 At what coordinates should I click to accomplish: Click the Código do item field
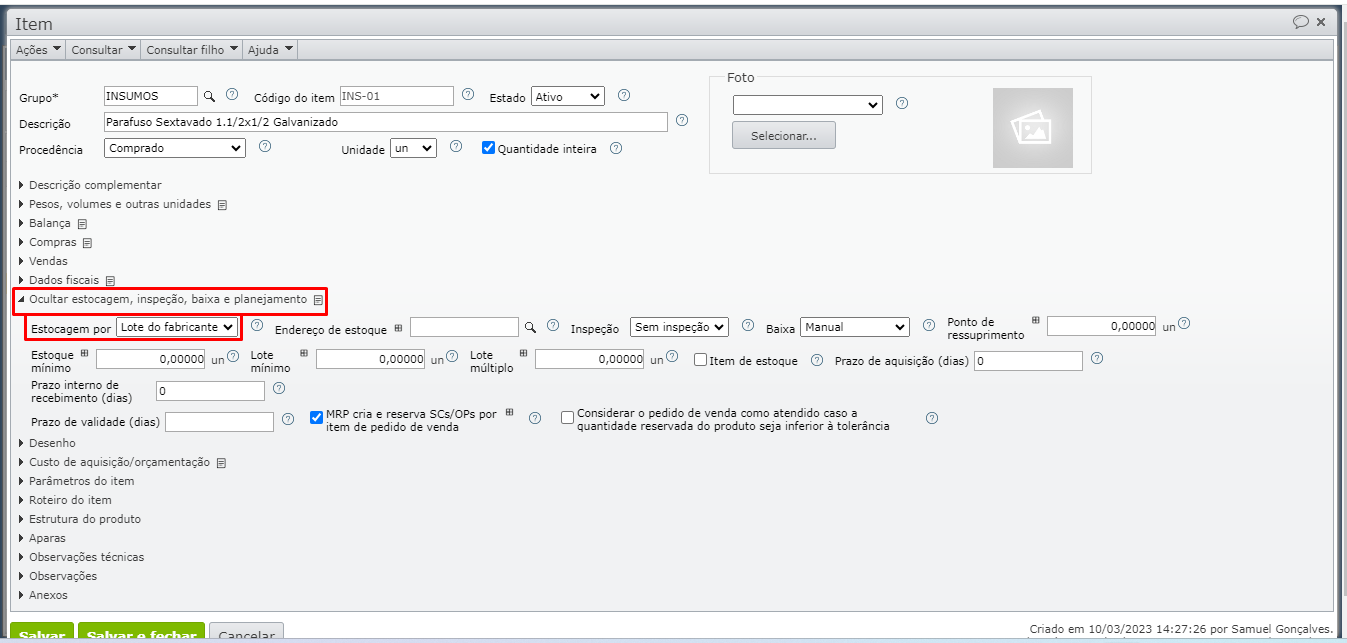pyautogui.click(x=397, y=96)
